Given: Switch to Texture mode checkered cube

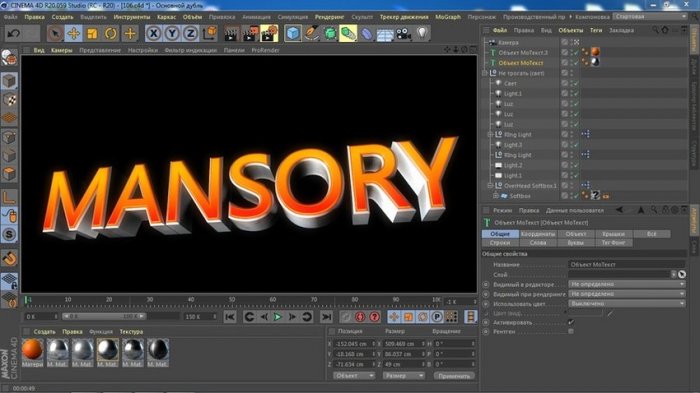Looking at the screenshot, I should tap(9, 99).
